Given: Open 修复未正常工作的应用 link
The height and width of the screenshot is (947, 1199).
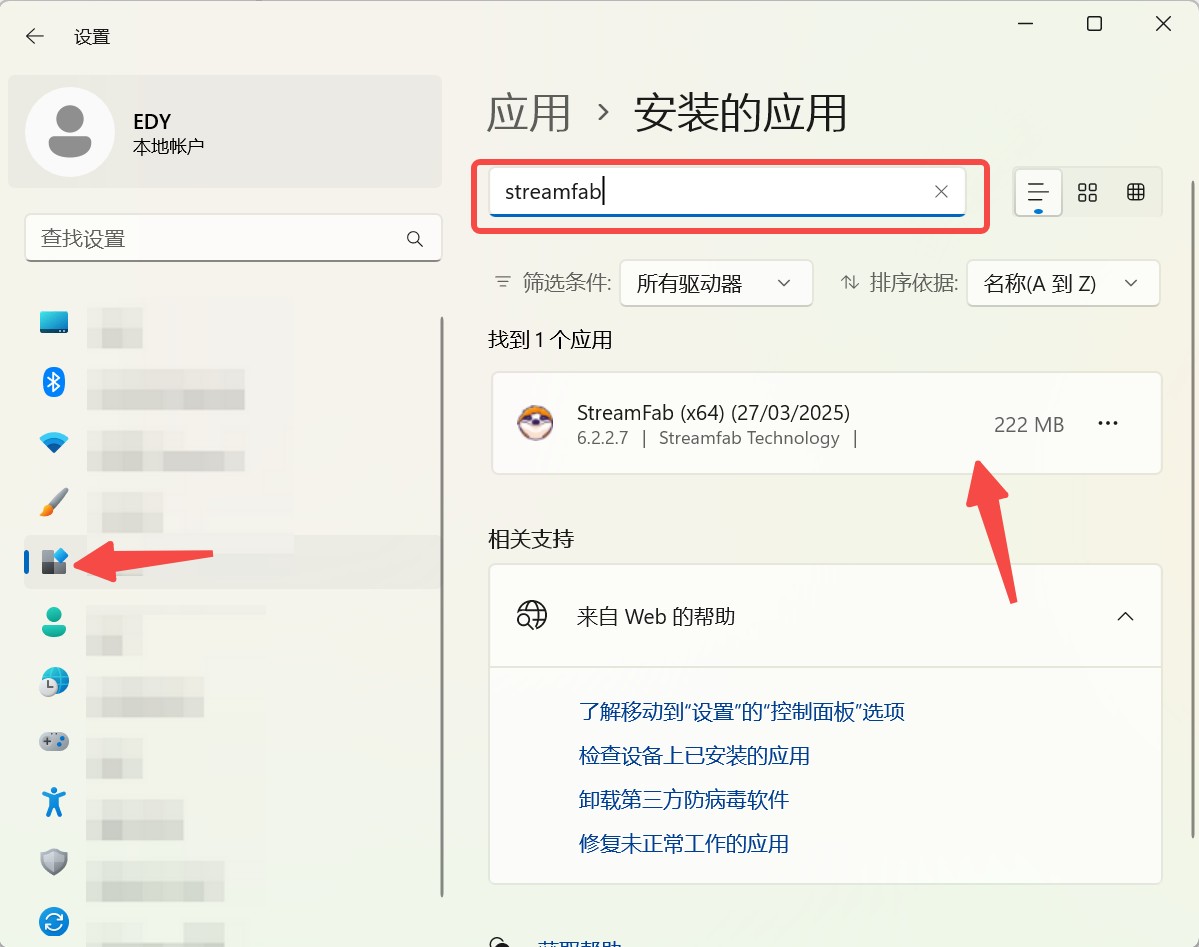Looking at the screenshot, I should pyautogui.click(x=684, y=844).
